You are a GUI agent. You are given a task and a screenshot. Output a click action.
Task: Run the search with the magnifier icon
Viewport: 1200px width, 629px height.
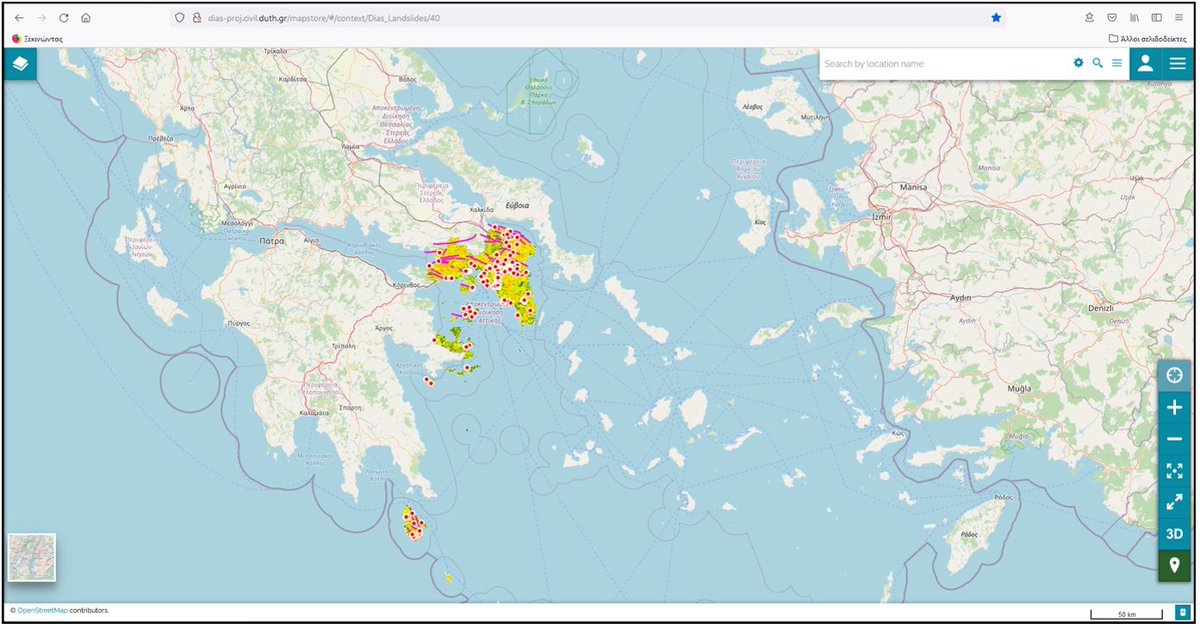[x=1098, y=62]
